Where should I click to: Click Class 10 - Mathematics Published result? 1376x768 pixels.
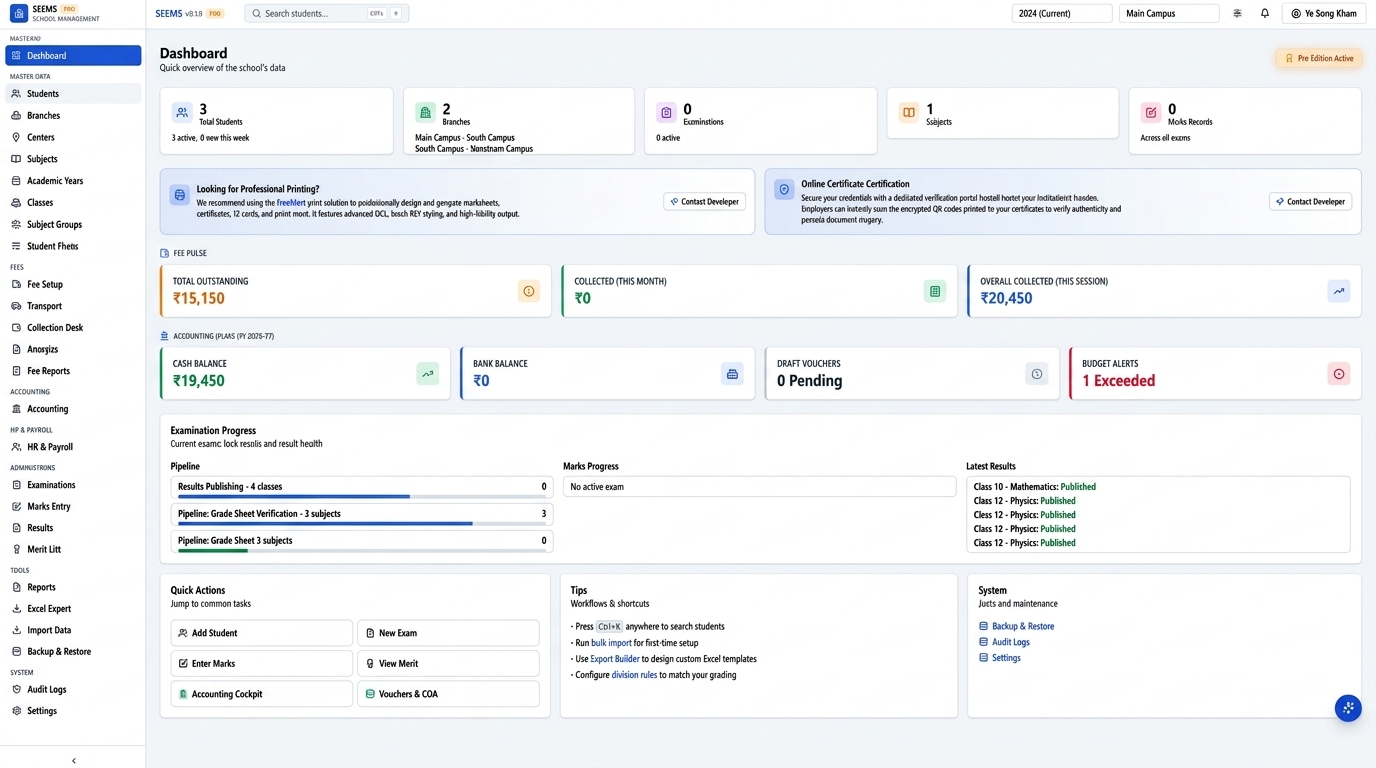1034,487
